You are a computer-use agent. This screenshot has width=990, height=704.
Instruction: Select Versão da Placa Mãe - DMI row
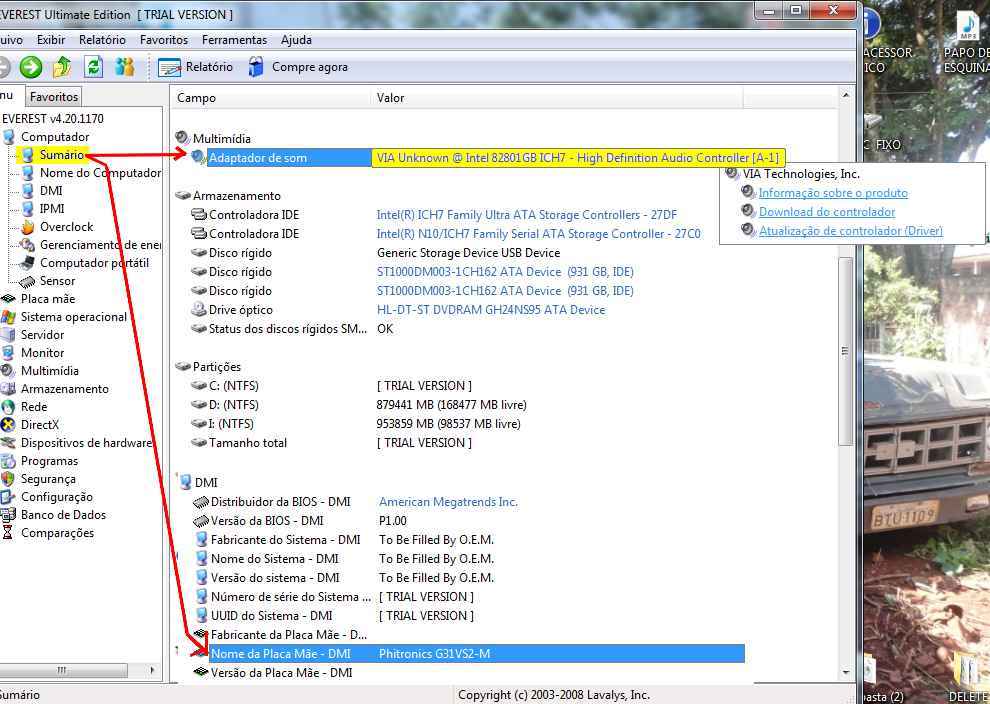coord(467,673)
